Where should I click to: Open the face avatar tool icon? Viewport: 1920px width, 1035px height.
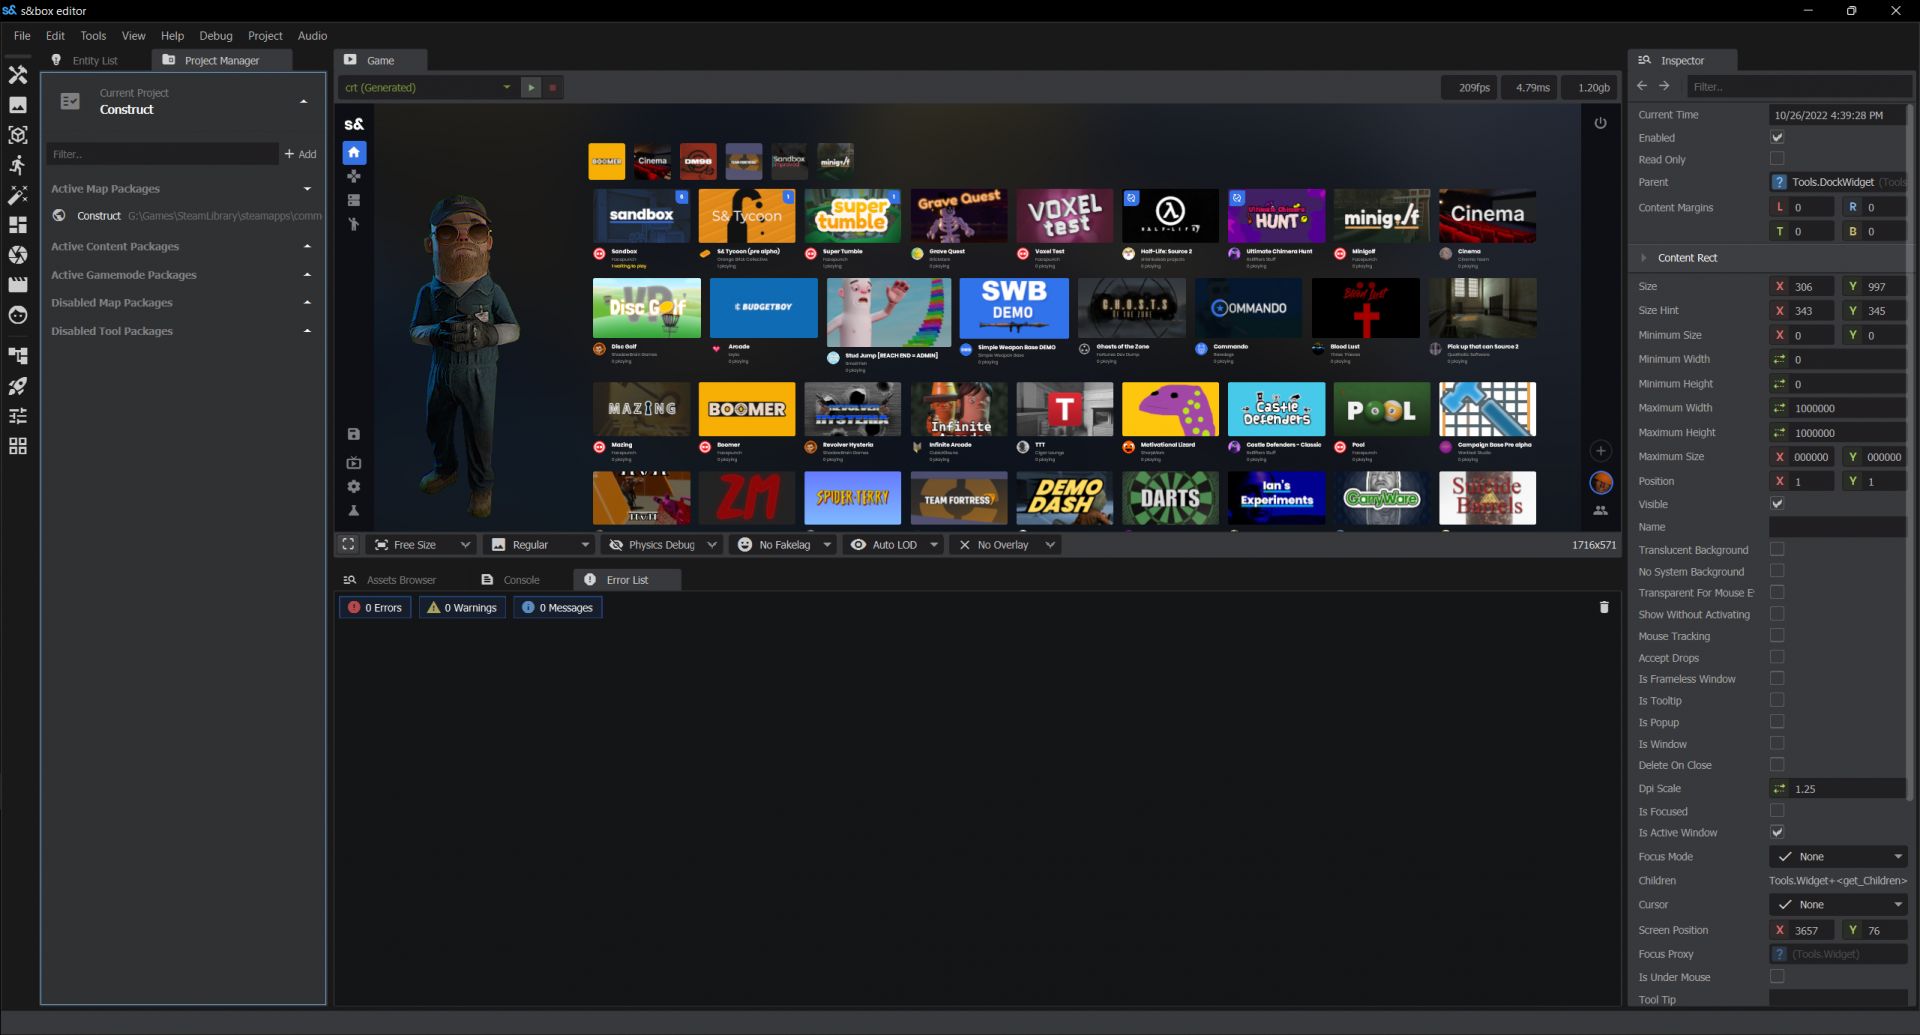[18, 315]
